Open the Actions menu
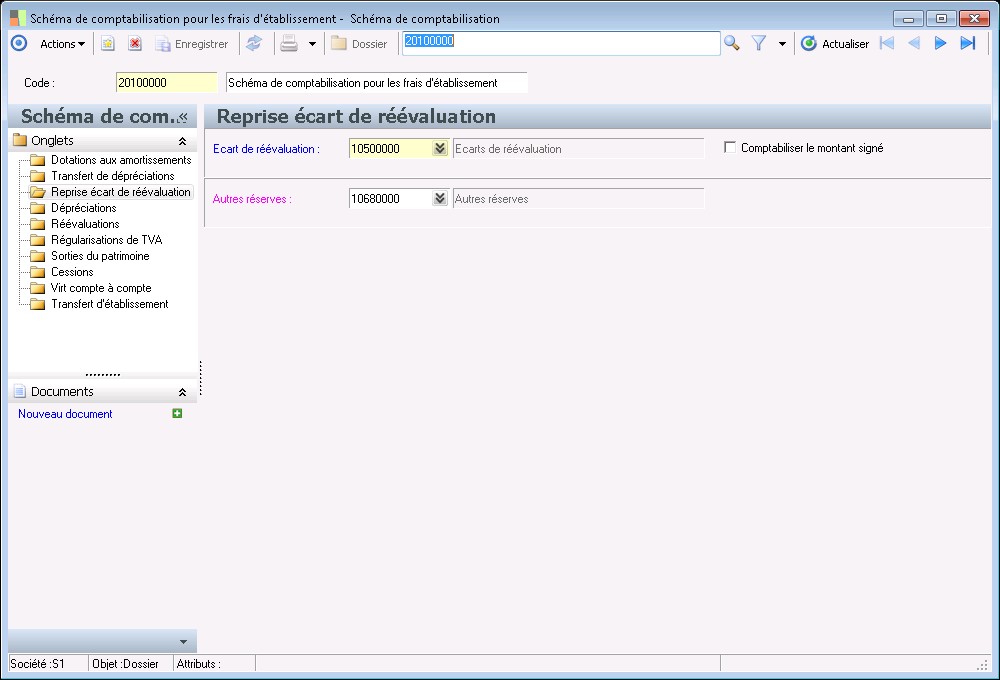 [62, 44]
